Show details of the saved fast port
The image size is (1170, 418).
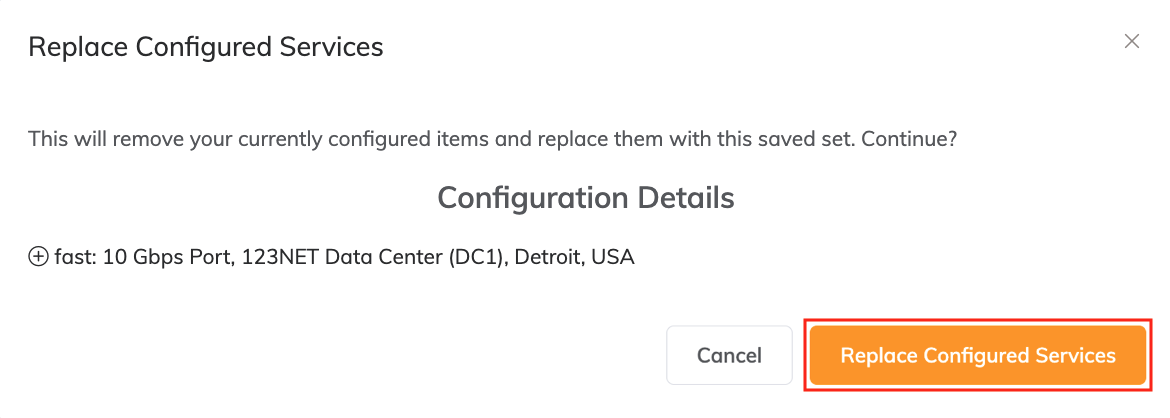coord(38,257)
